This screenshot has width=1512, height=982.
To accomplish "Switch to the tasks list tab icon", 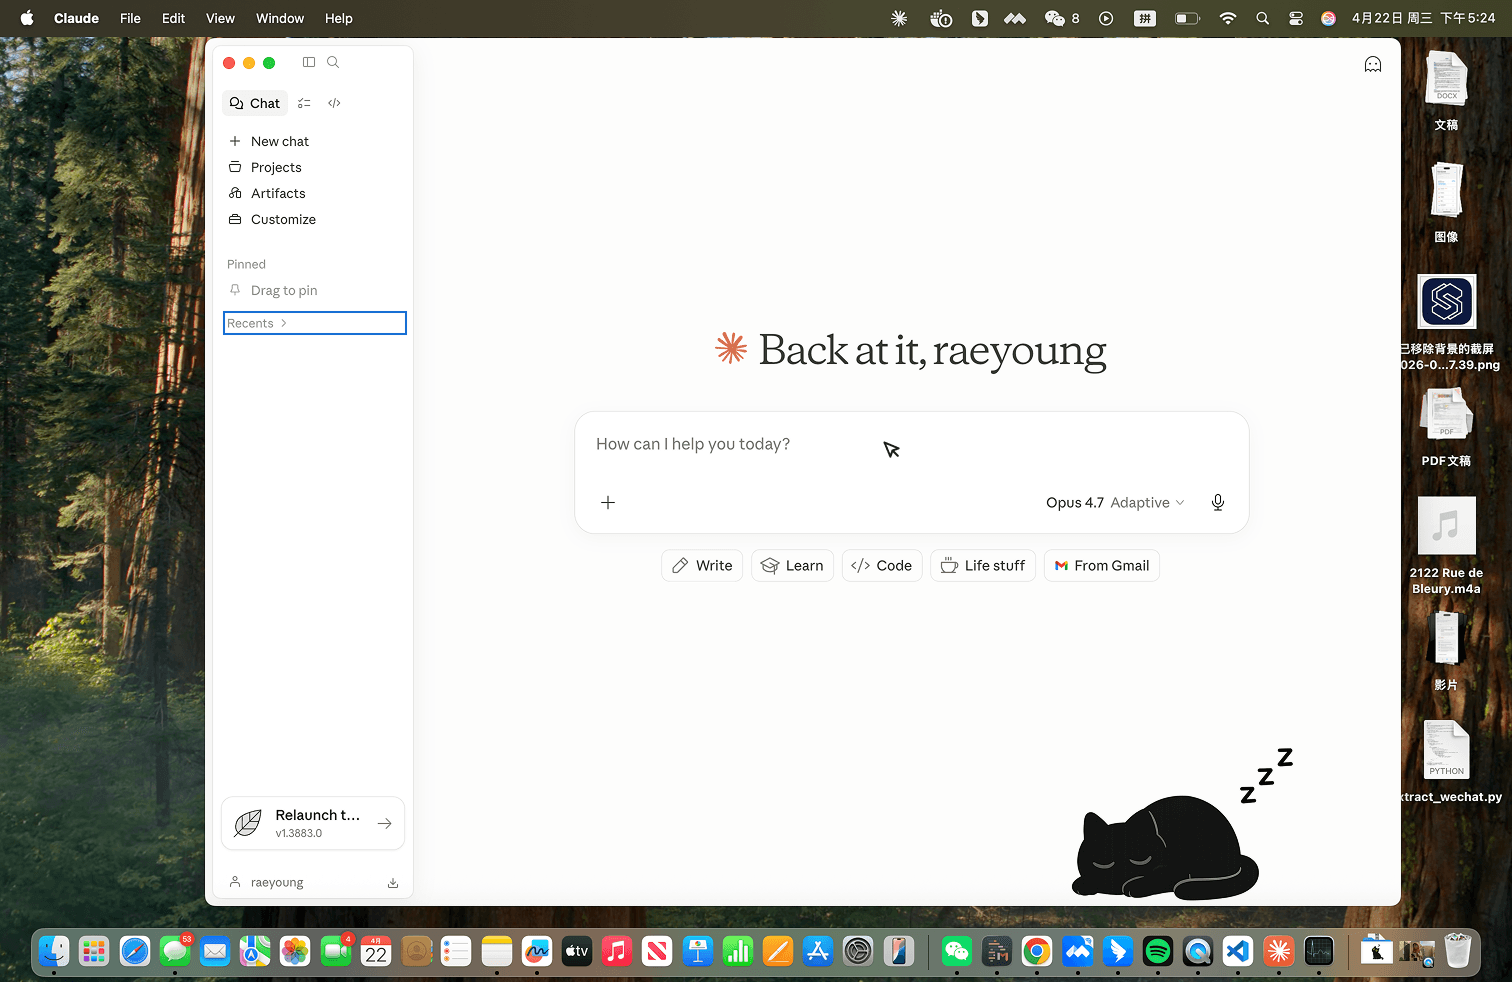I will coord(304,103).
